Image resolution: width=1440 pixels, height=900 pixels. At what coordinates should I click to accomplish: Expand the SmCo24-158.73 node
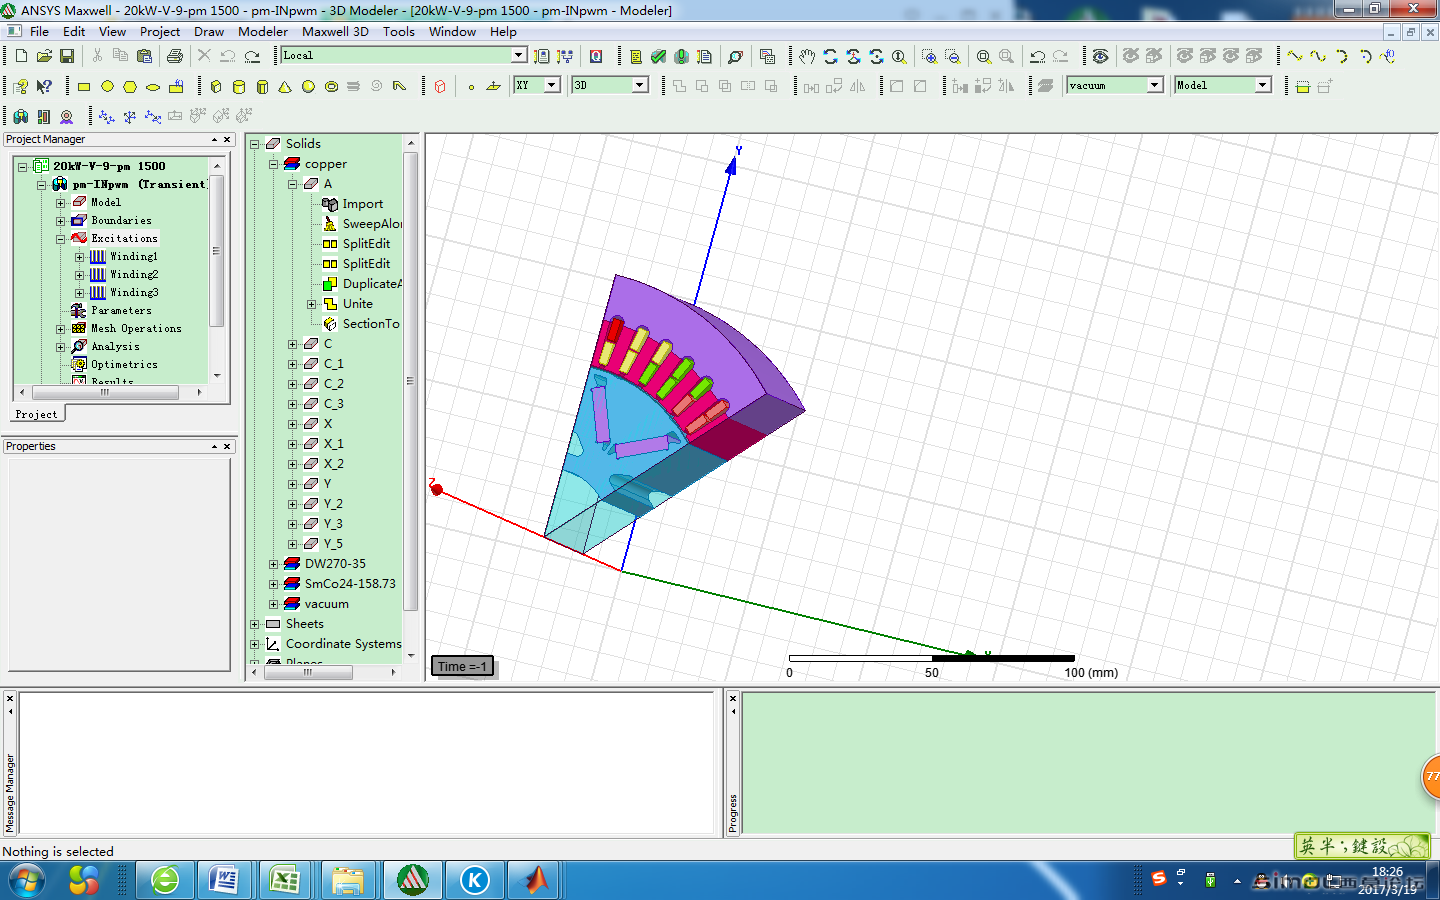coord(273,584)
